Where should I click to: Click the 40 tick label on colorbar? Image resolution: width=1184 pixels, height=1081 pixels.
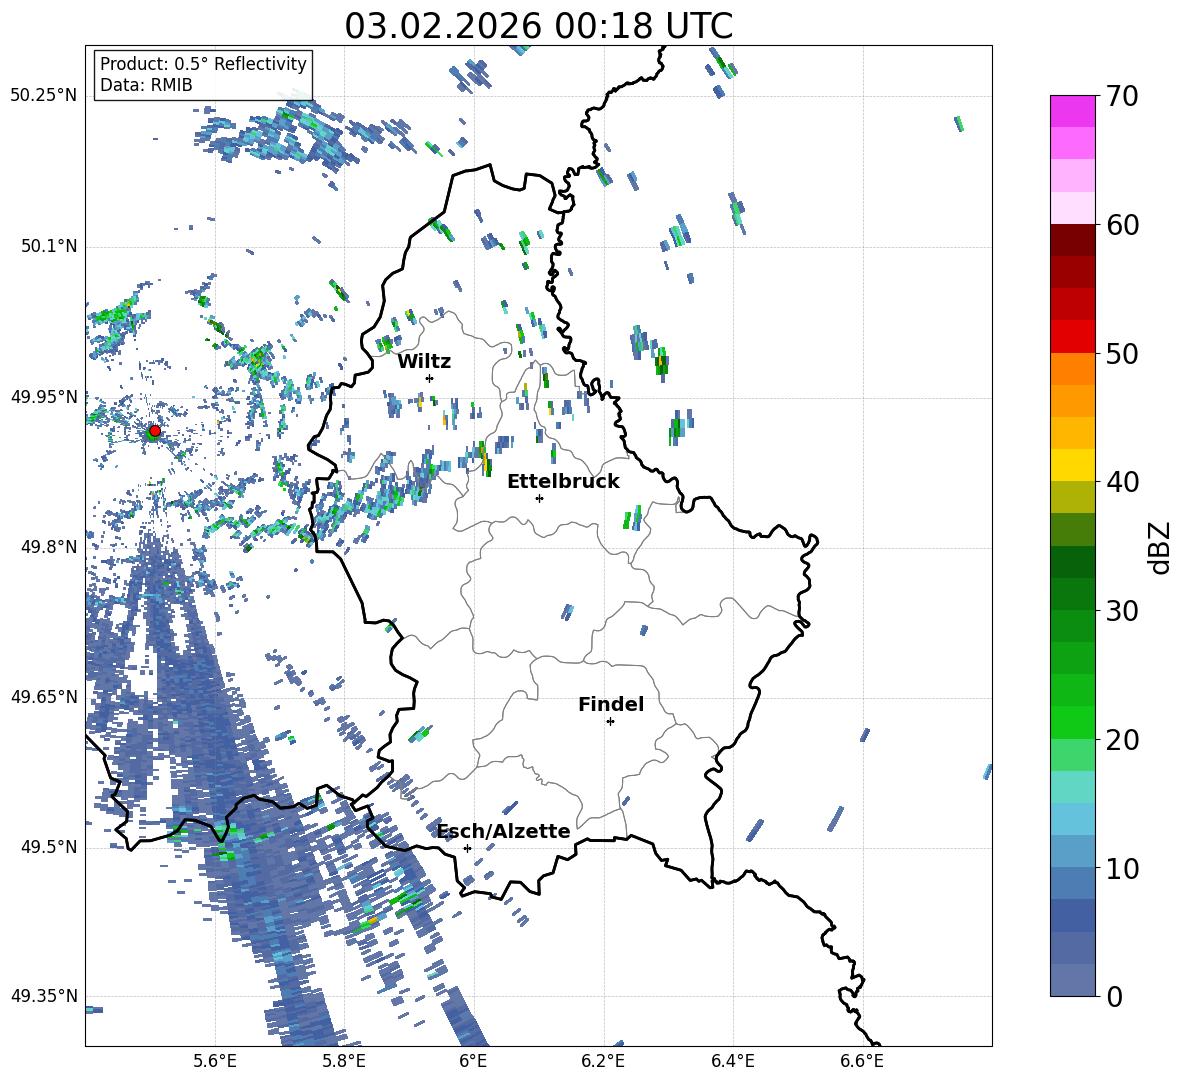pyautogui.click(x=1122, y=482)
